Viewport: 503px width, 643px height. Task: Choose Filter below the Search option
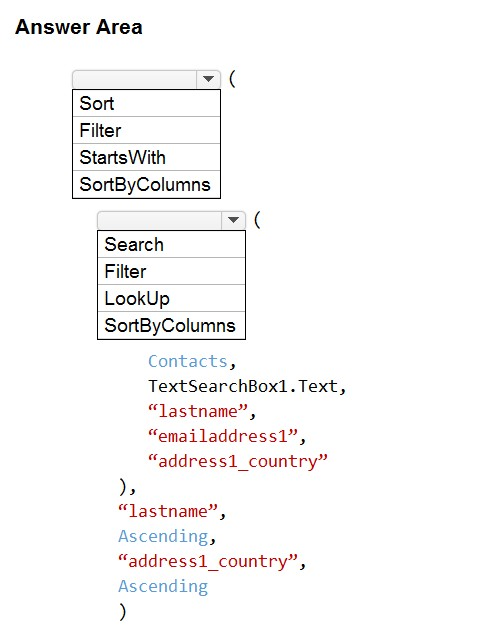pyautogui.click(x=171, y=271)
